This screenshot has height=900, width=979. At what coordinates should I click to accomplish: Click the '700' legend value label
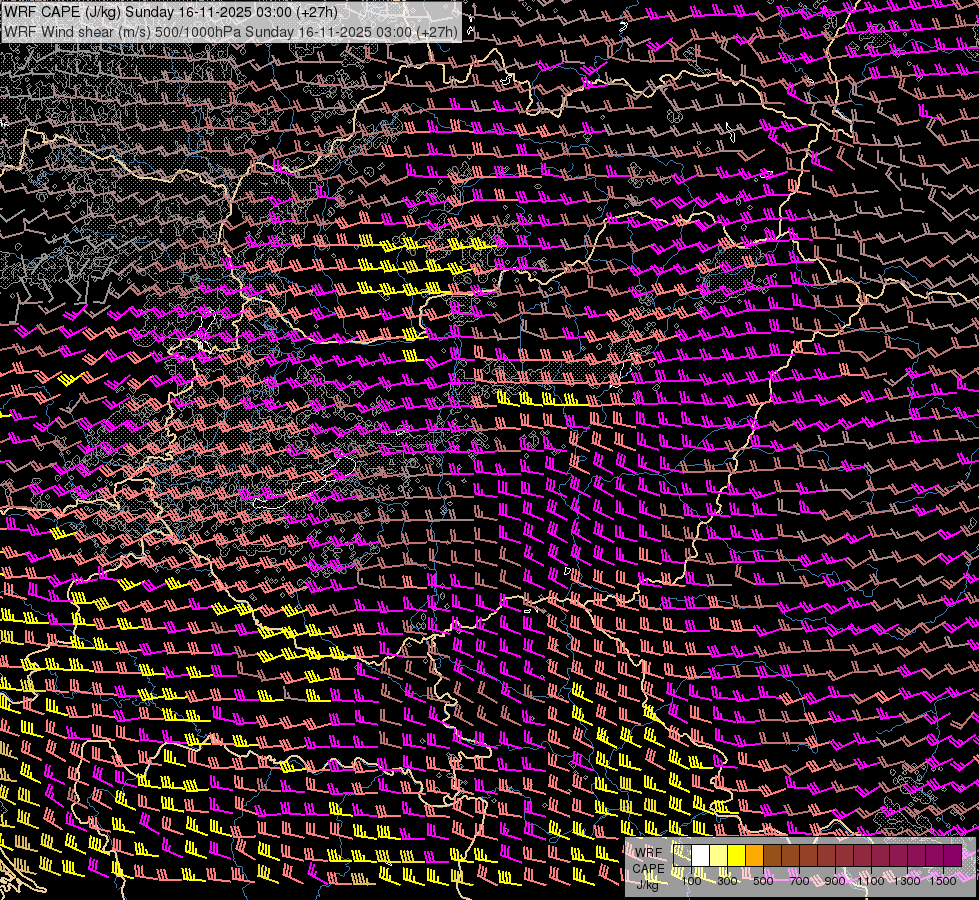pos(799,881)
